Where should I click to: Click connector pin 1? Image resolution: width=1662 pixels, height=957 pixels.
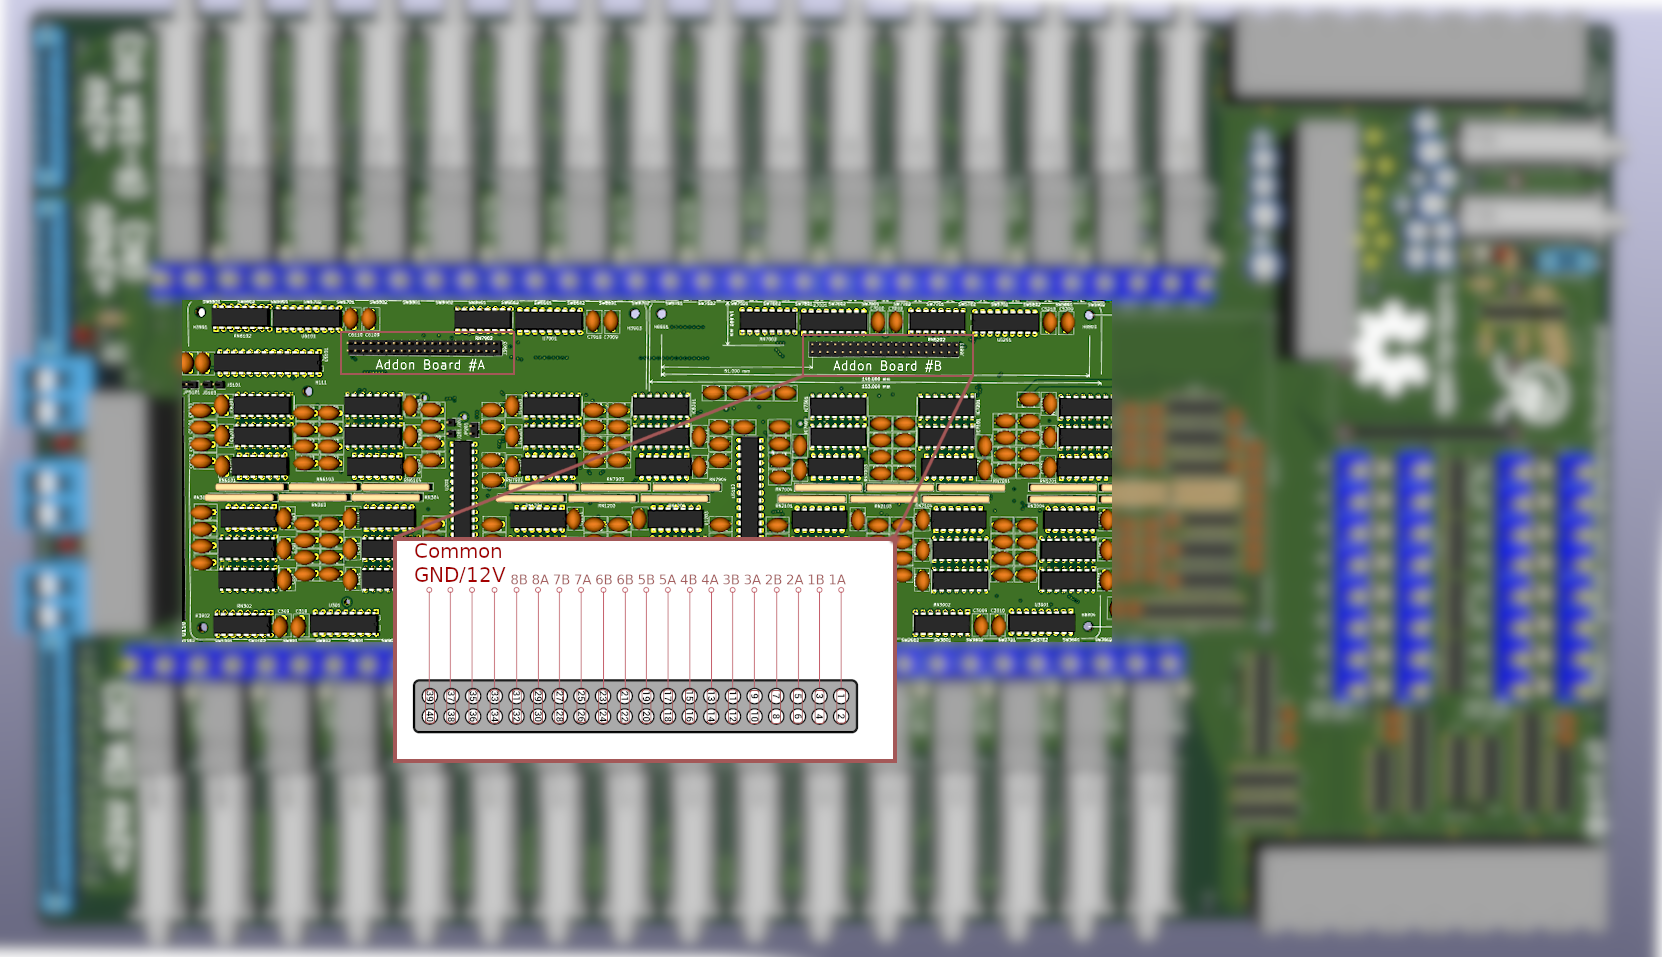click(x=841, y=696)
